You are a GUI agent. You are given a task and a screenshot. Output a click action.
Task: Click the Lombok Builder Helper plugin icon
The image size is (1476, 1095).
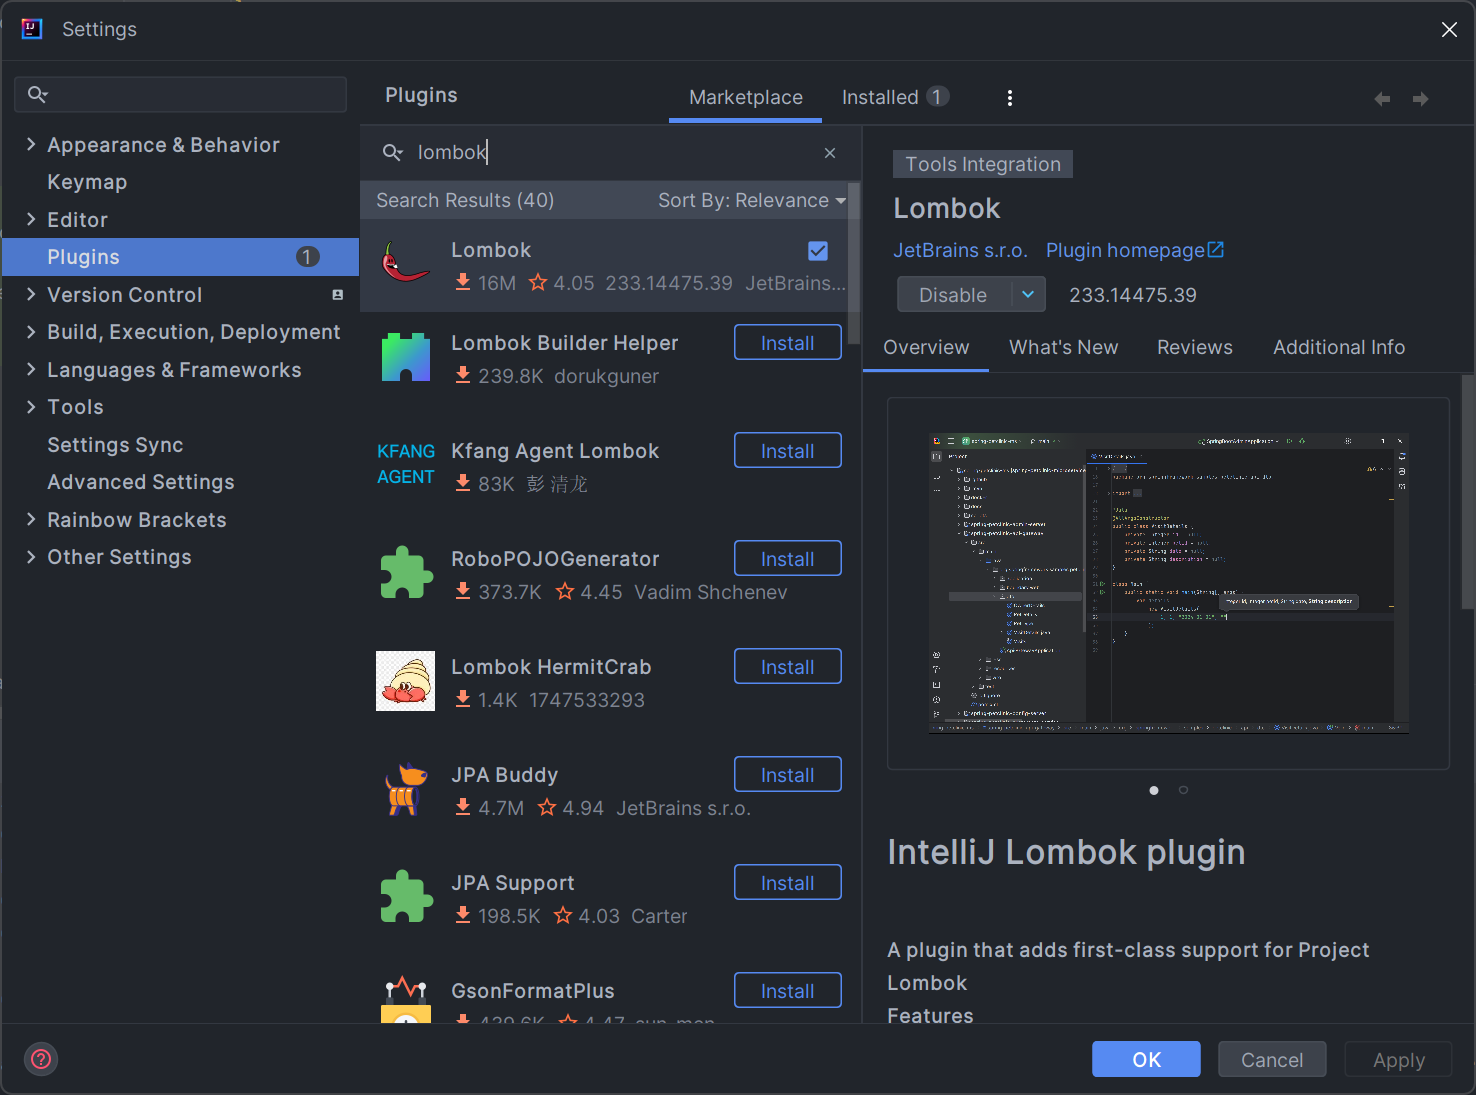(x=405, y=357)
